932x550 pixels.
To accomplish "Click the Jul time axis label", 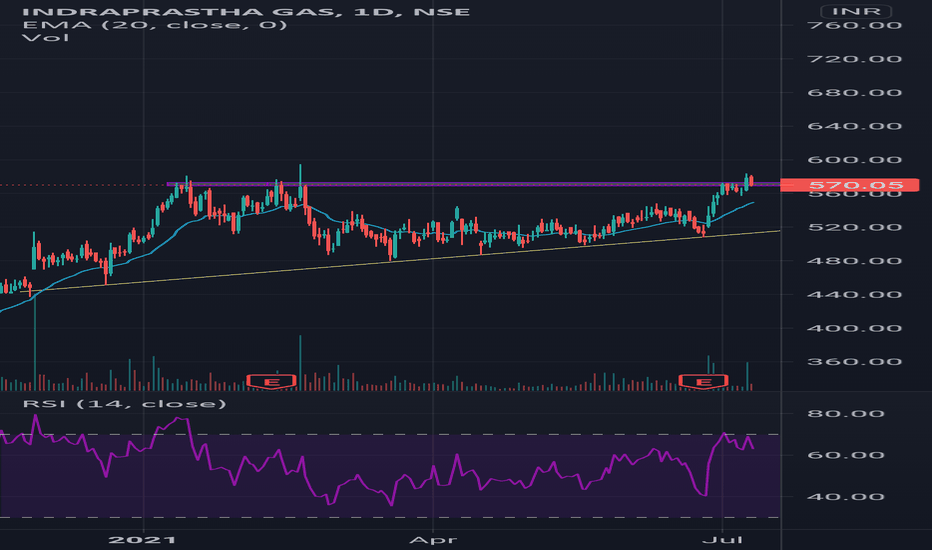I will coord(722,540).
